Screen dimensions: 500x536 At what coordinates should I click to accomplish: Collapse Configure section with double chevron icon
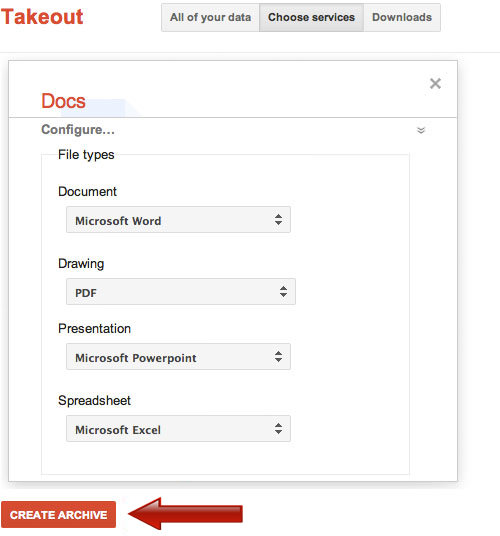pos(421,130)
